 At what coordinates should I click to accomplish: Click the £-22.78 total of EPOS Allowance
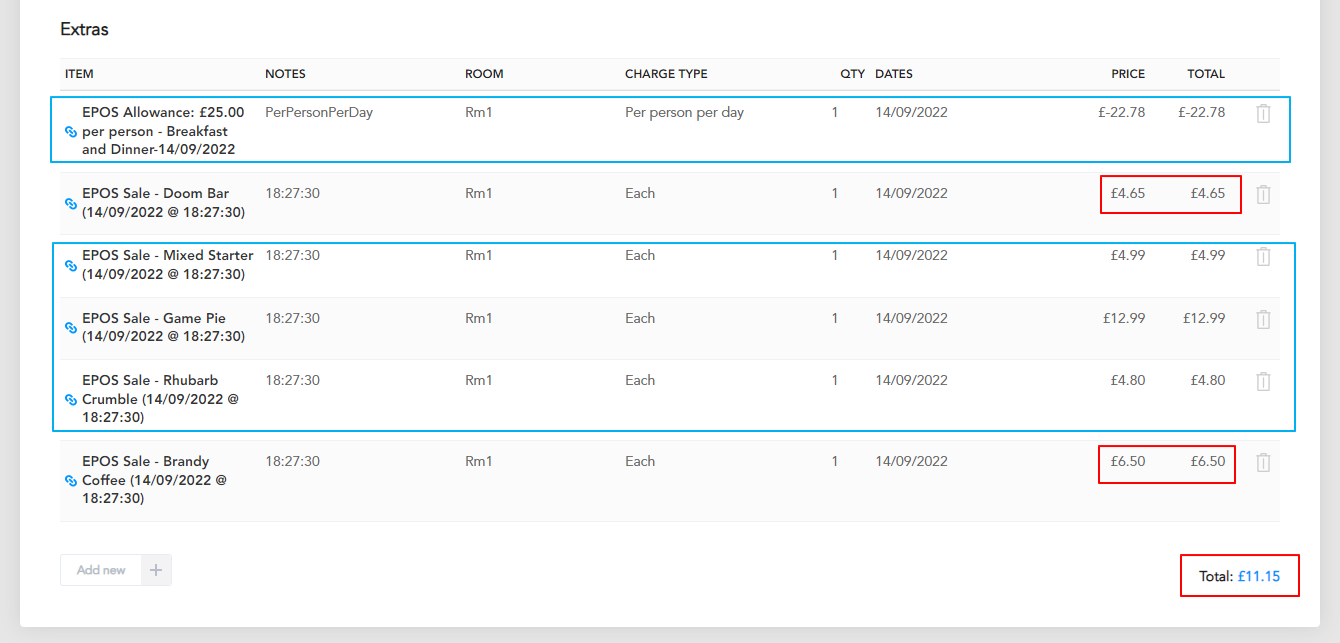point(1201,113)
